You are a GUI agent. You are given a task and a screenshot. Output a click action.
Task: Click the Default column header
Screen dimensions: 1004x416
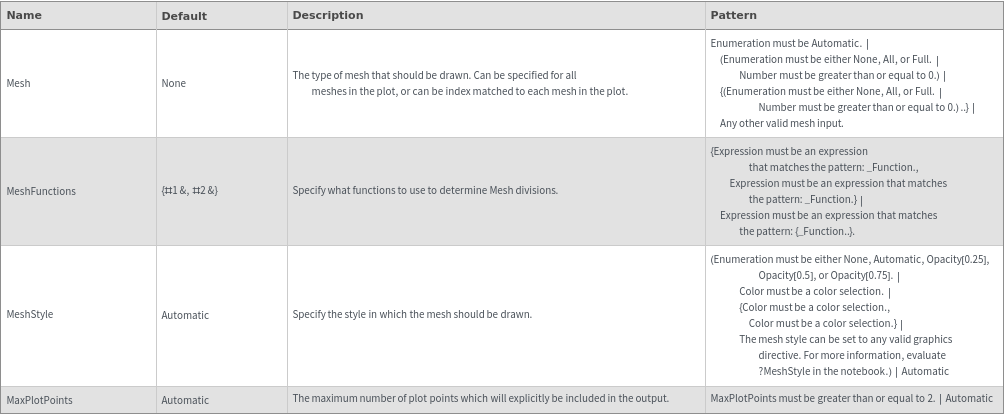(184, 16)
